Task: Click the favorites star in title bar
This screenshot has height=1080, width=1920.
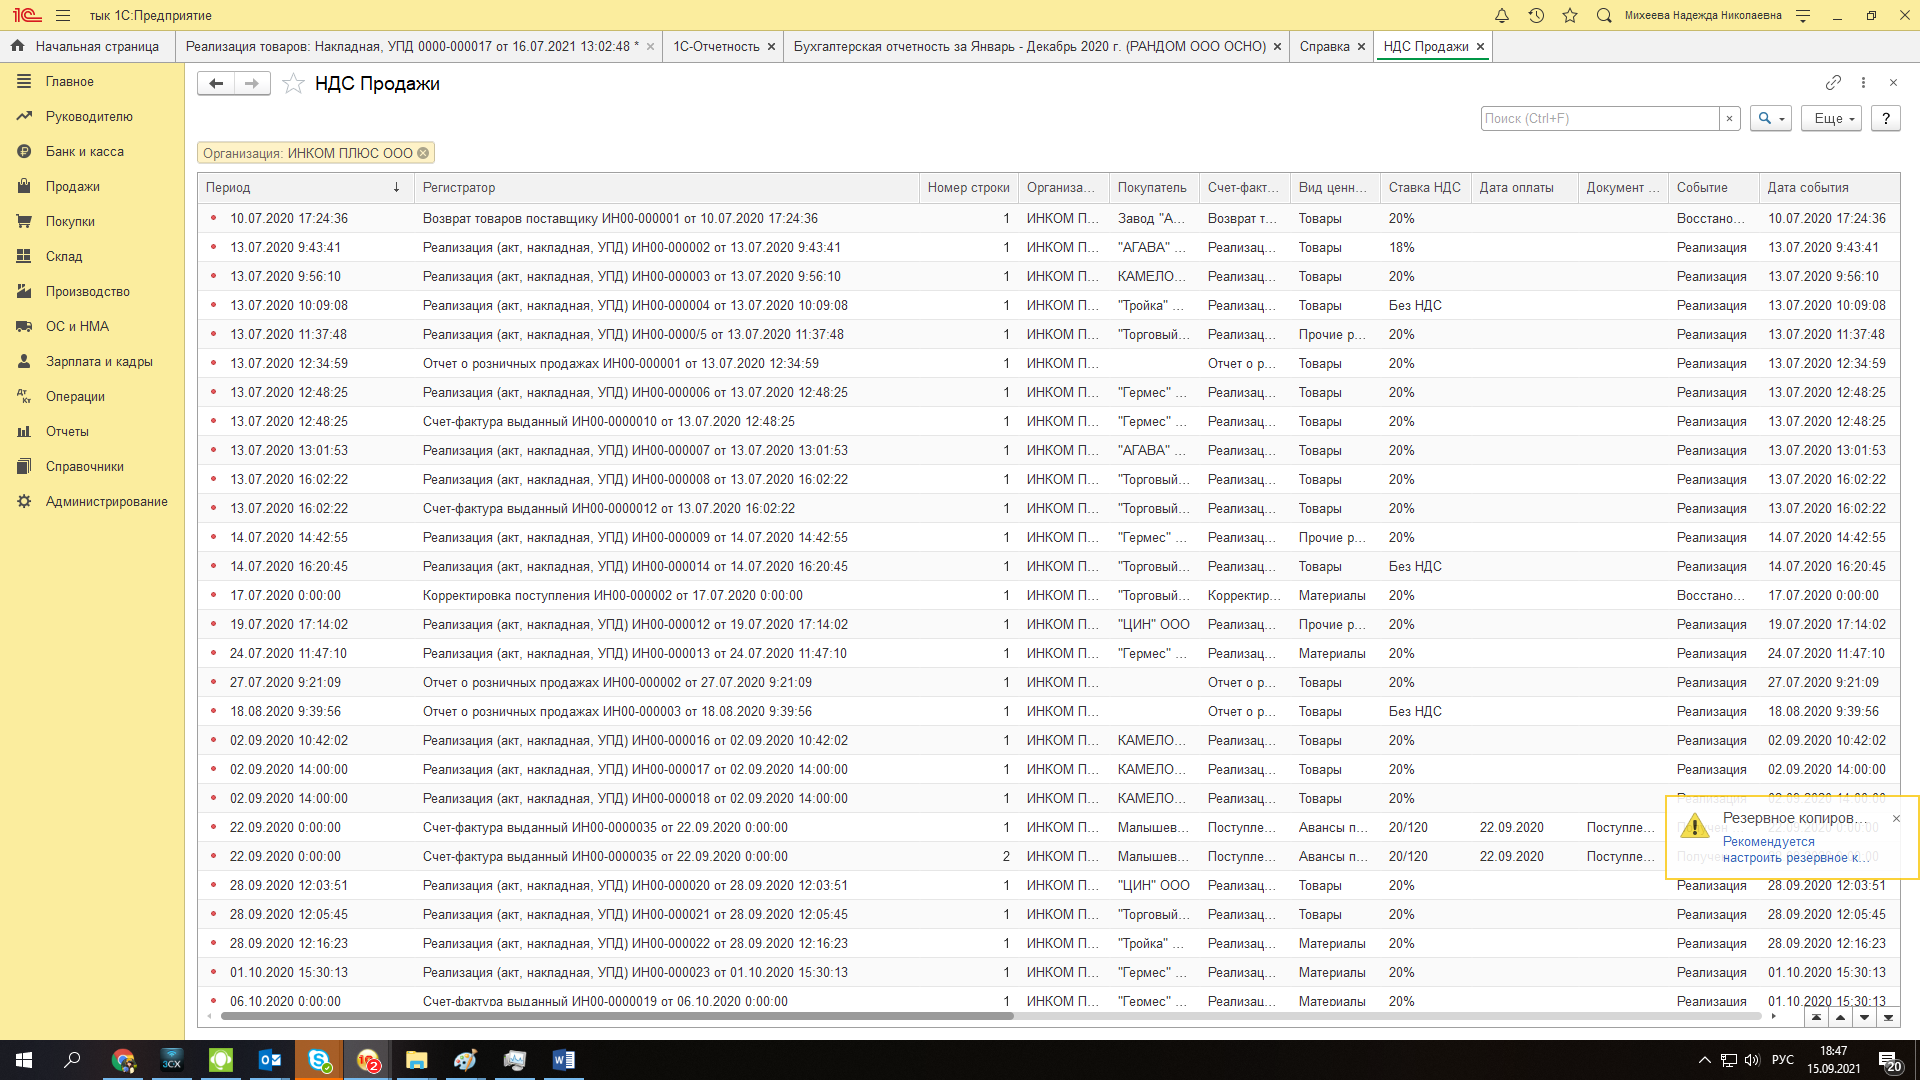Action: (1570, 15)
